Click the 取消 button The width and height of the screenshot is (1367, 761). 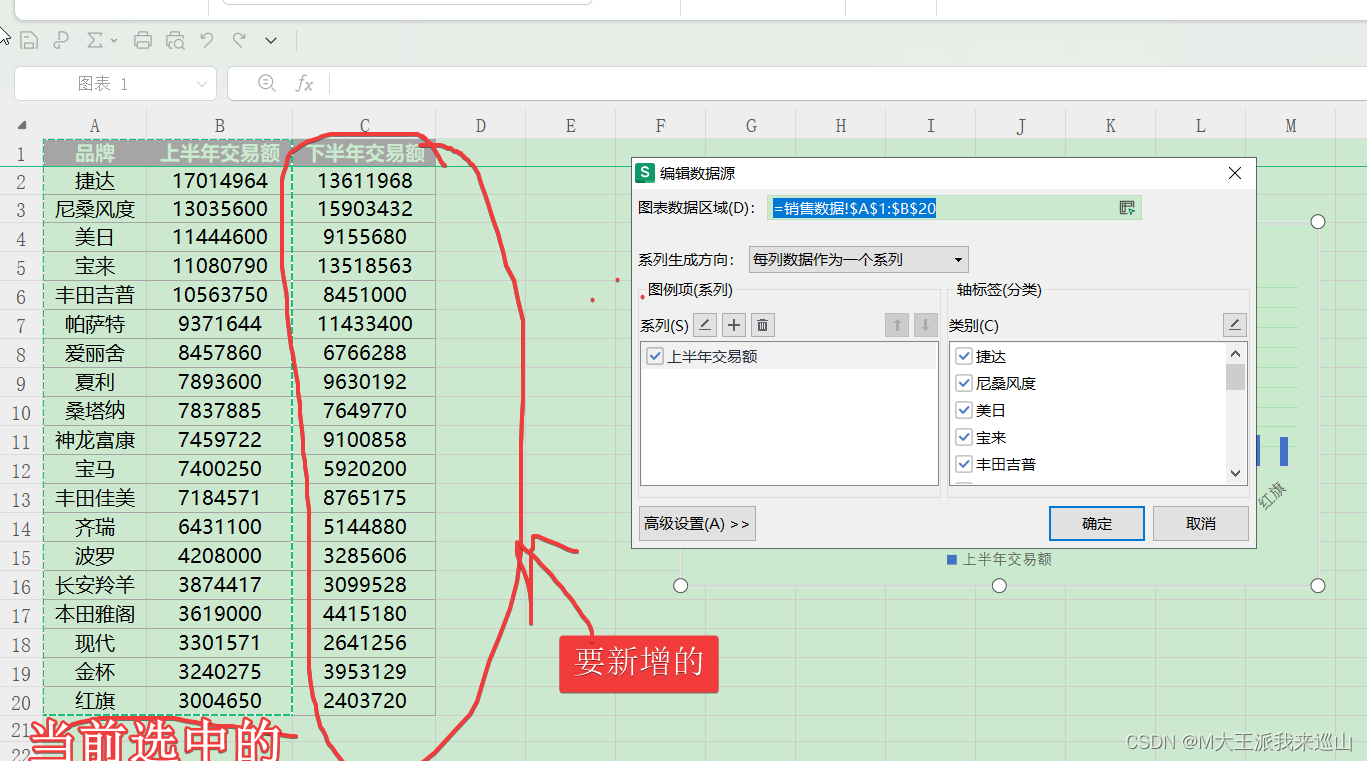(x=1200, y=523)
